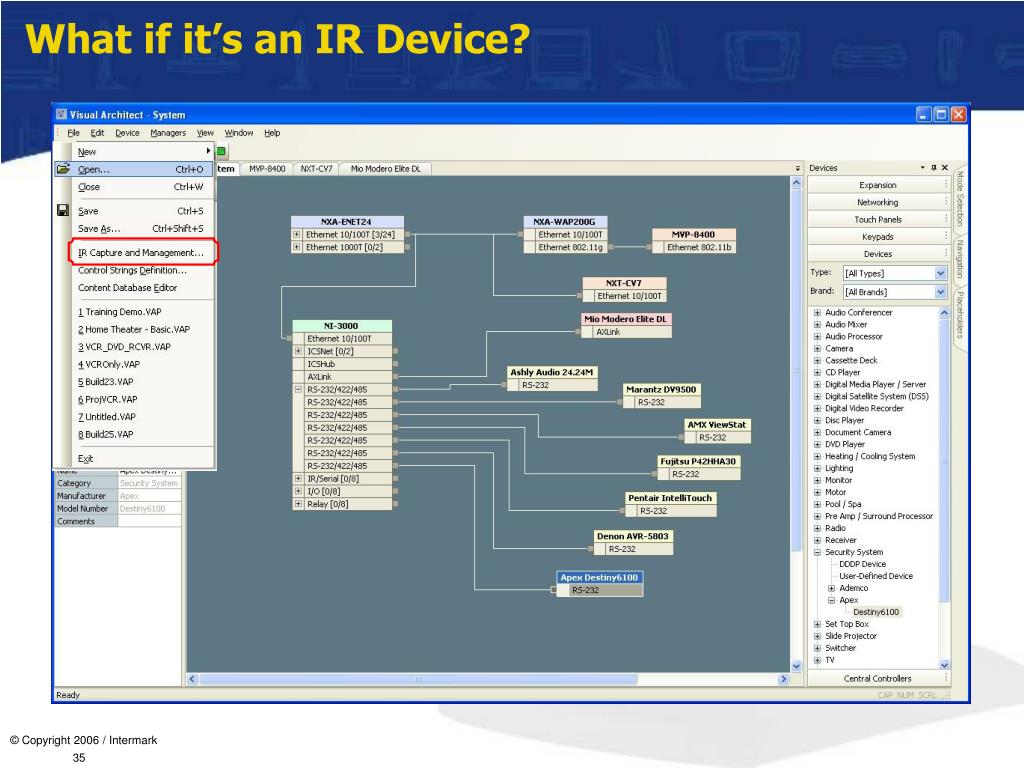Expand NI-3000 ICSNet ports

pyautogui.click(x=298, y=351)
